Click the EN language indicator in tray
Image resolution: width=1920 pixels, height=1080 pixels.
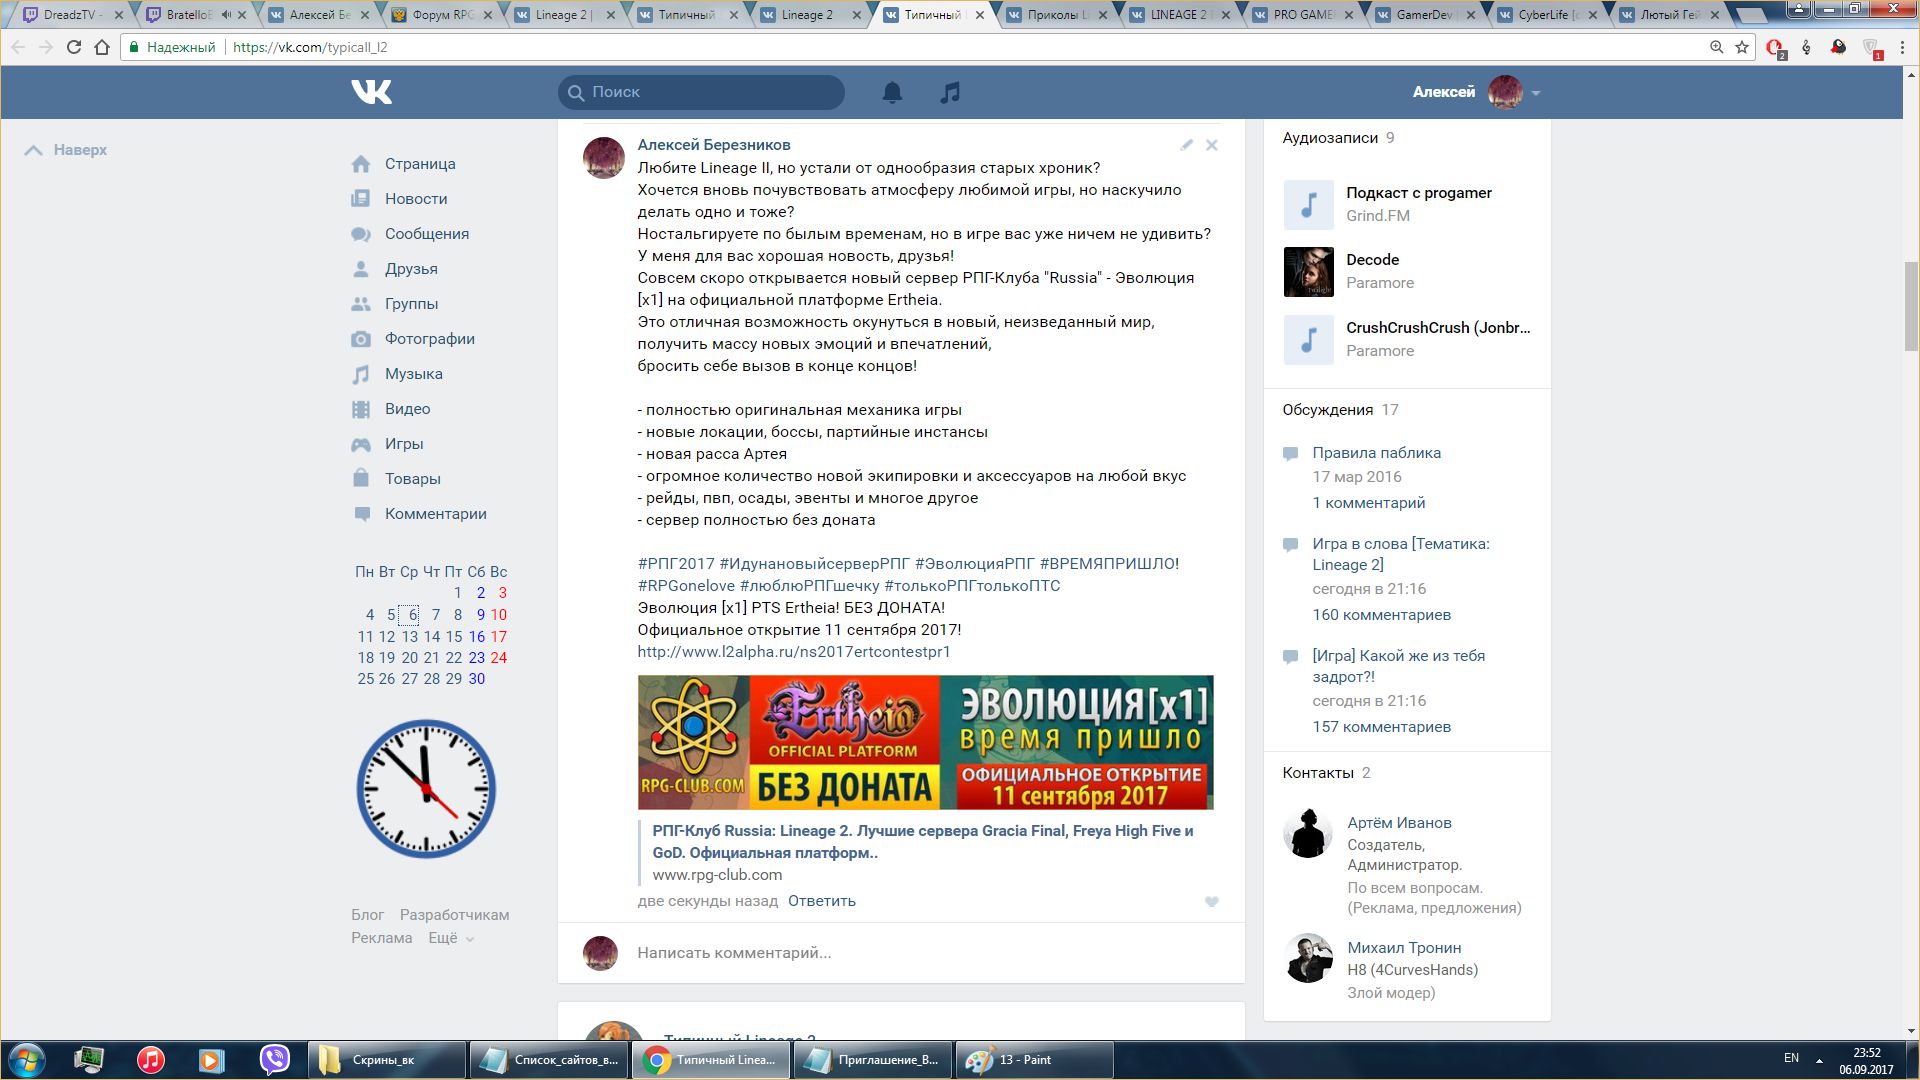(x=1791, y=1058)
